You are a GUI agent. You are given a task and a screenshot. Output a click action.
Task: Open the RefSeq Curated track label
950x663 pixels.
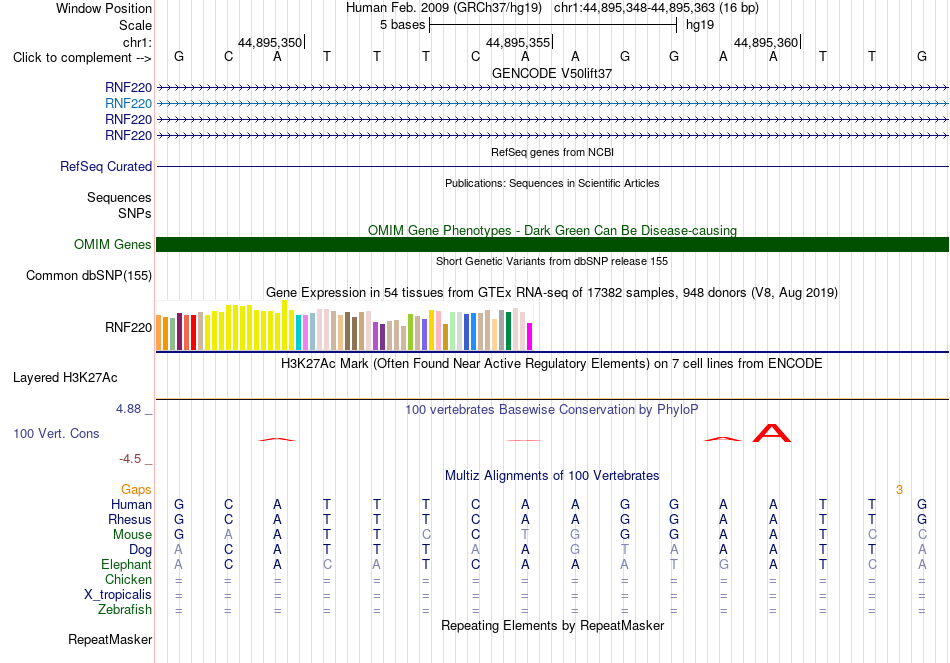(106, 166)
